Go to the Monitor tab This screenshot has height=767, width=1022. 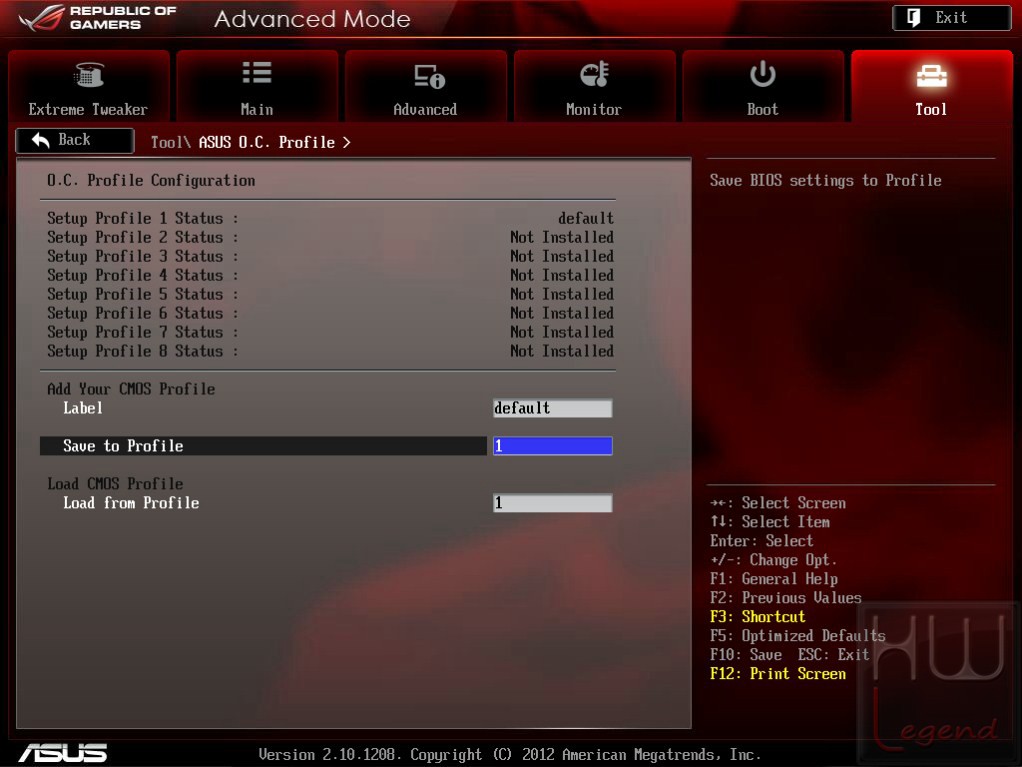[x=594, y=86]
